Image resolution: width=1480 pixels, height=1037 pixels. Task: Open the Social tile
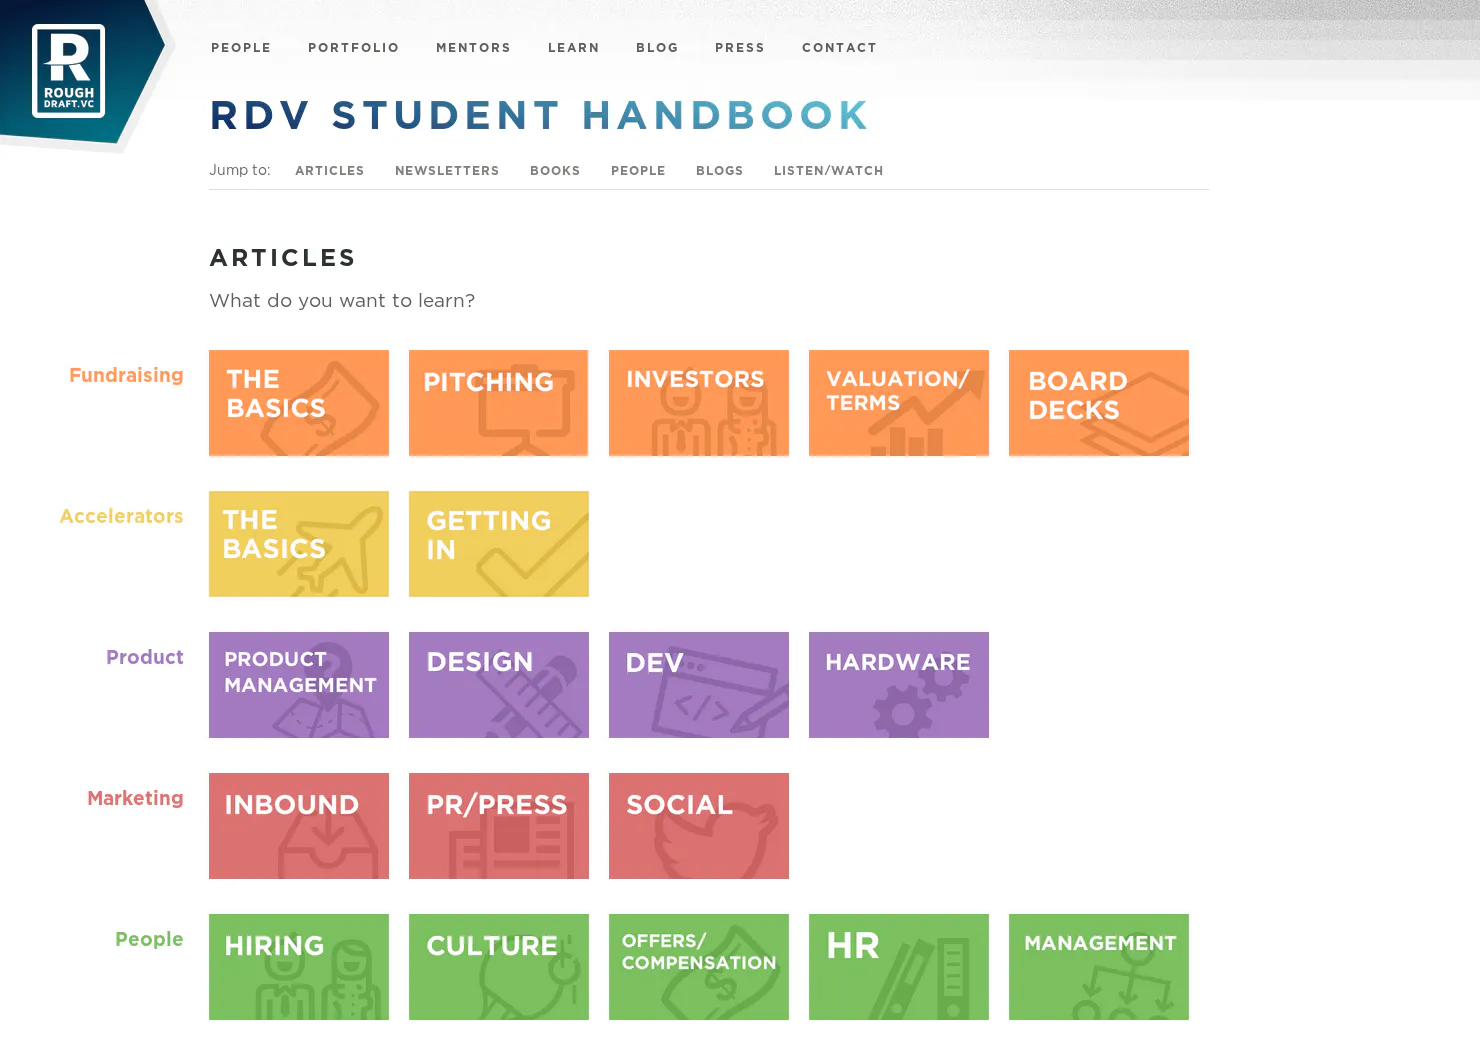[699, 826]
